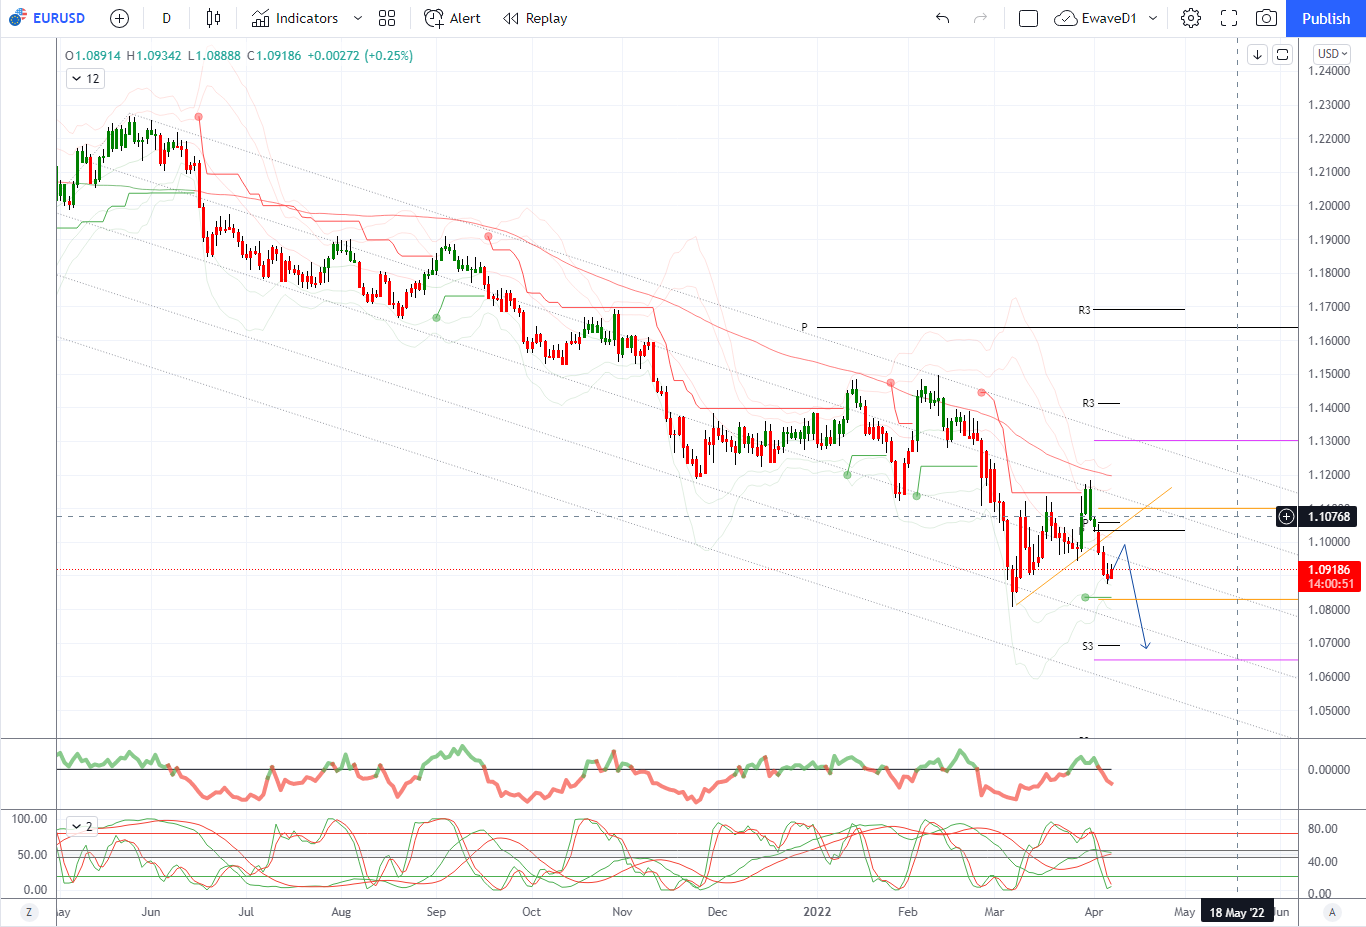Collapse the lower pane legend labeled 2
Screen dimensions: 1366x927
[76, 826]
